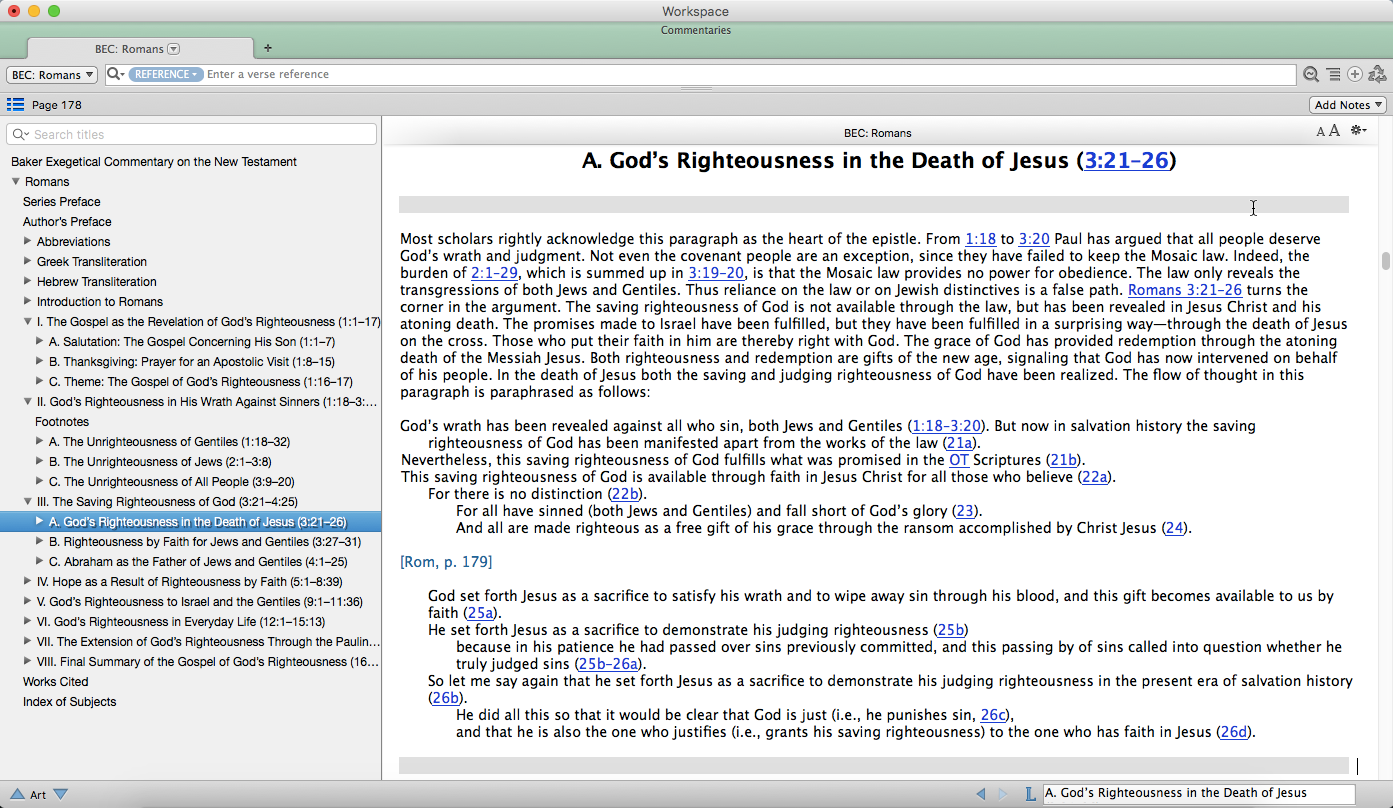Select Baker Exegetical Commentary root title
This screenshot has width=1393, height=808.
[154, 162]
